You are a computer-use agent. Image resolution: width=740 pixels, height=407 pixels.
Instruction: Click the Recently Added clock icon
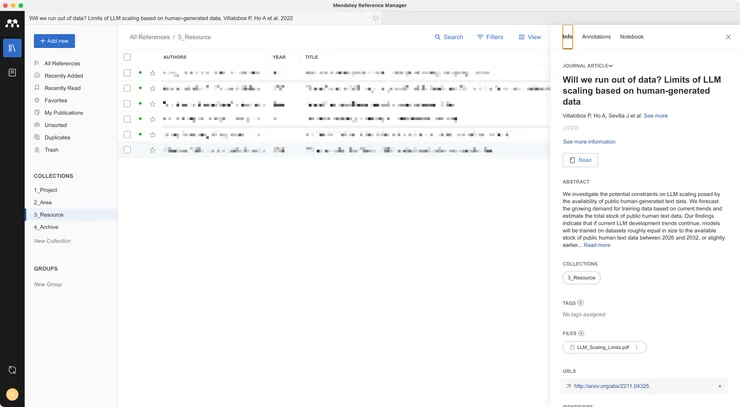(37, 75)
